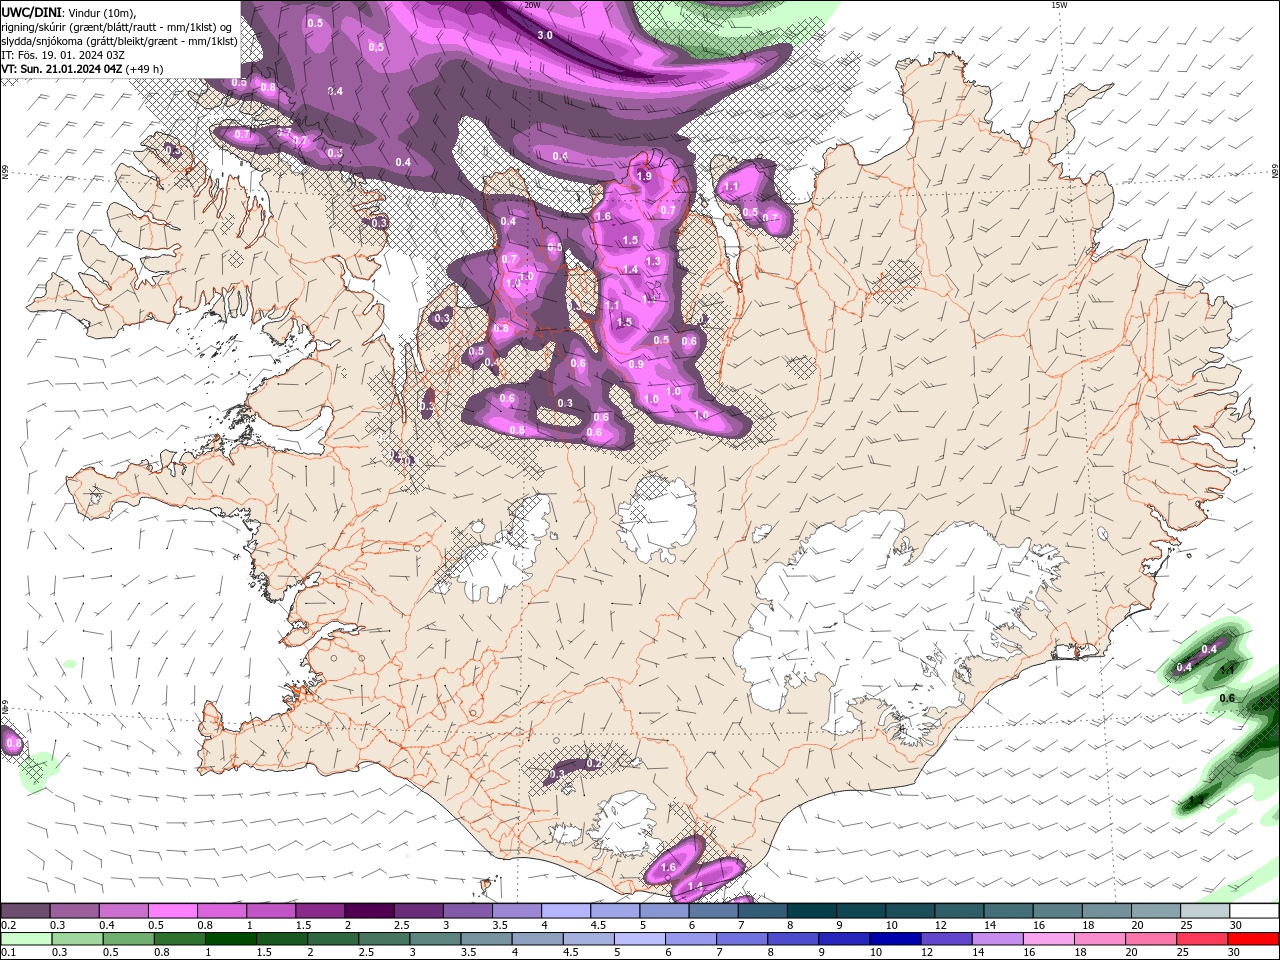Viewport: 1280px width, 960px height.
Task: Pick the bright red 30 rain legend swatch
Action: [x=1253, y=939]
